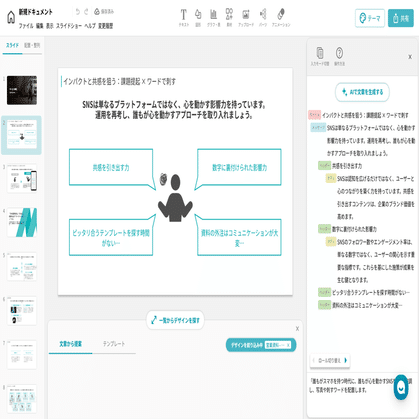Undo the last action
This screenshot has height=419, width=419.
pos(78,12)
